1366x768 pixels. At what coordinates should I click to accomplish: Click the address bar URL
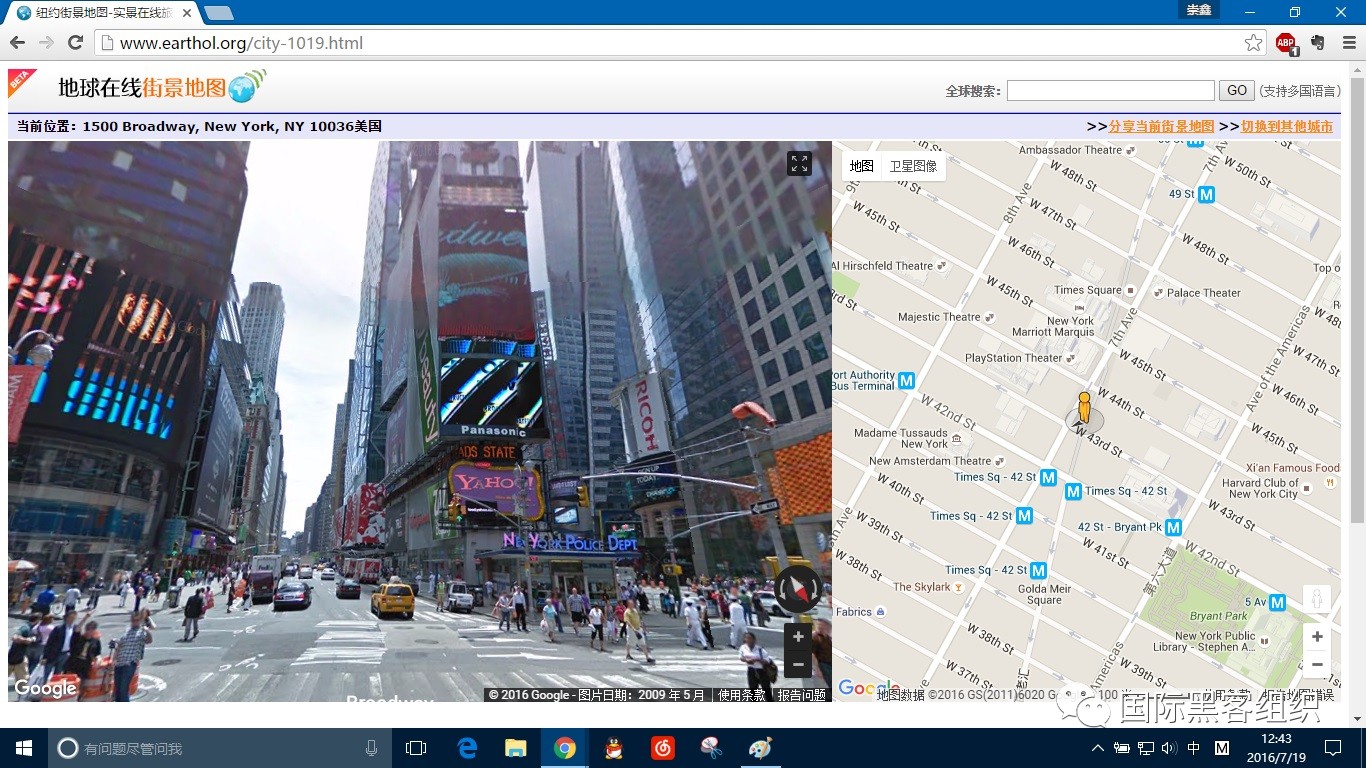[x=241, y=43]
